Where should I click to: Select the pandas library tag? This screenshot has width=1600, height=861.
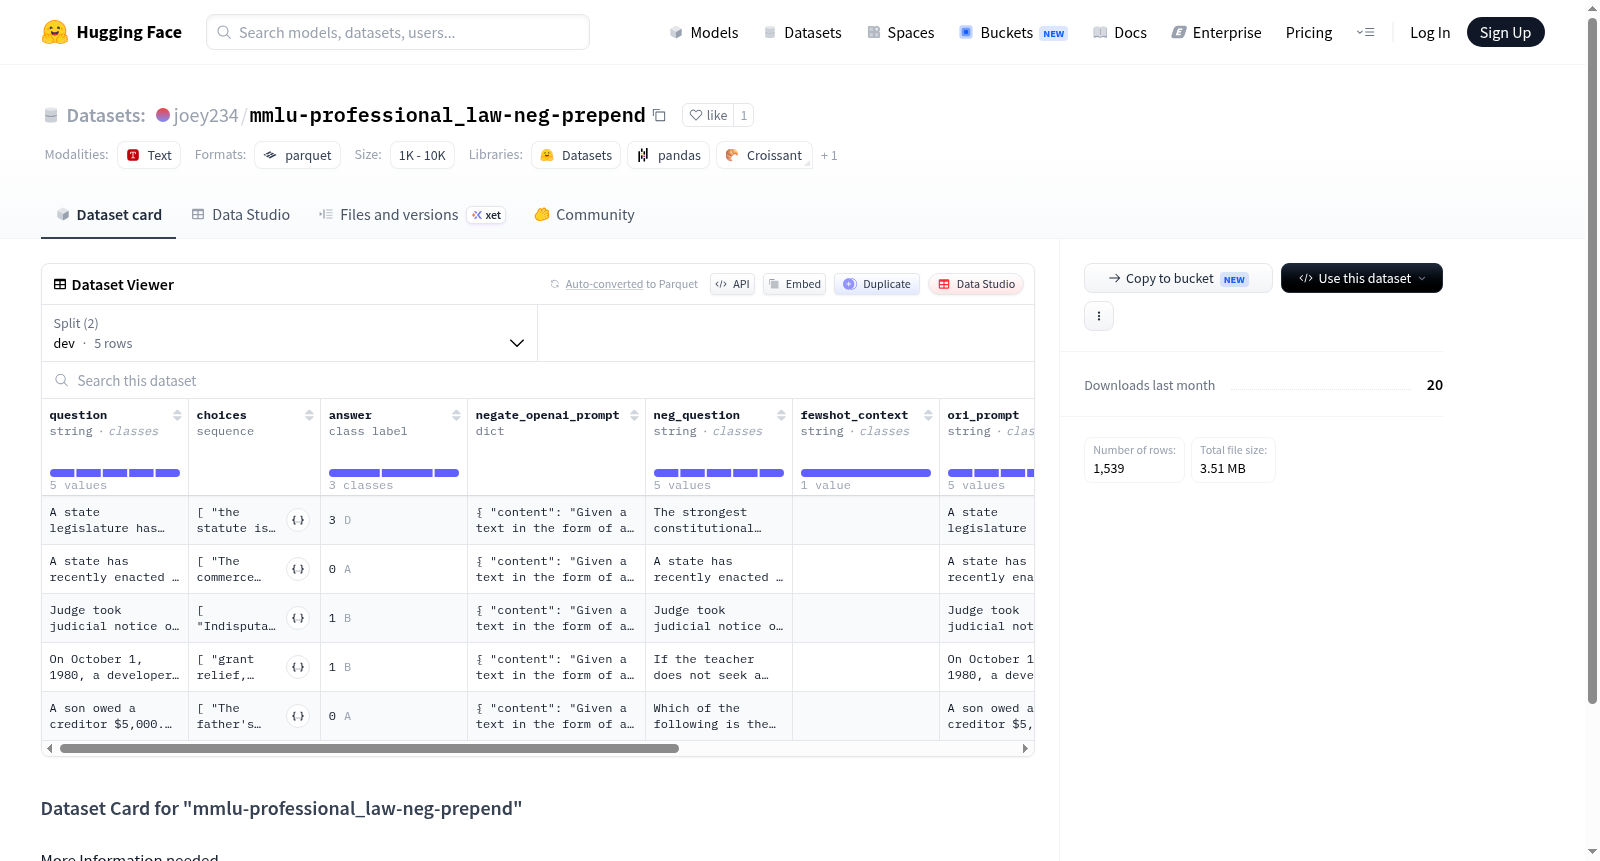pos(668,155)
